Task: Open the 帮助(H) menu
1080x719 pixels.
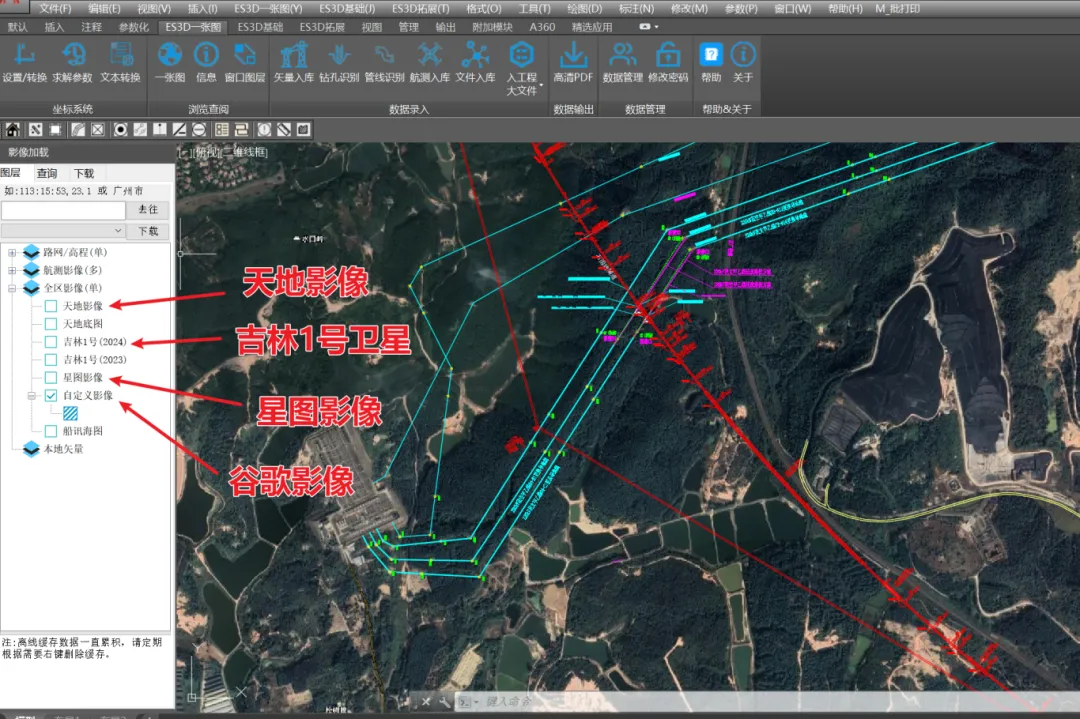Action: (x=844, y=9)
